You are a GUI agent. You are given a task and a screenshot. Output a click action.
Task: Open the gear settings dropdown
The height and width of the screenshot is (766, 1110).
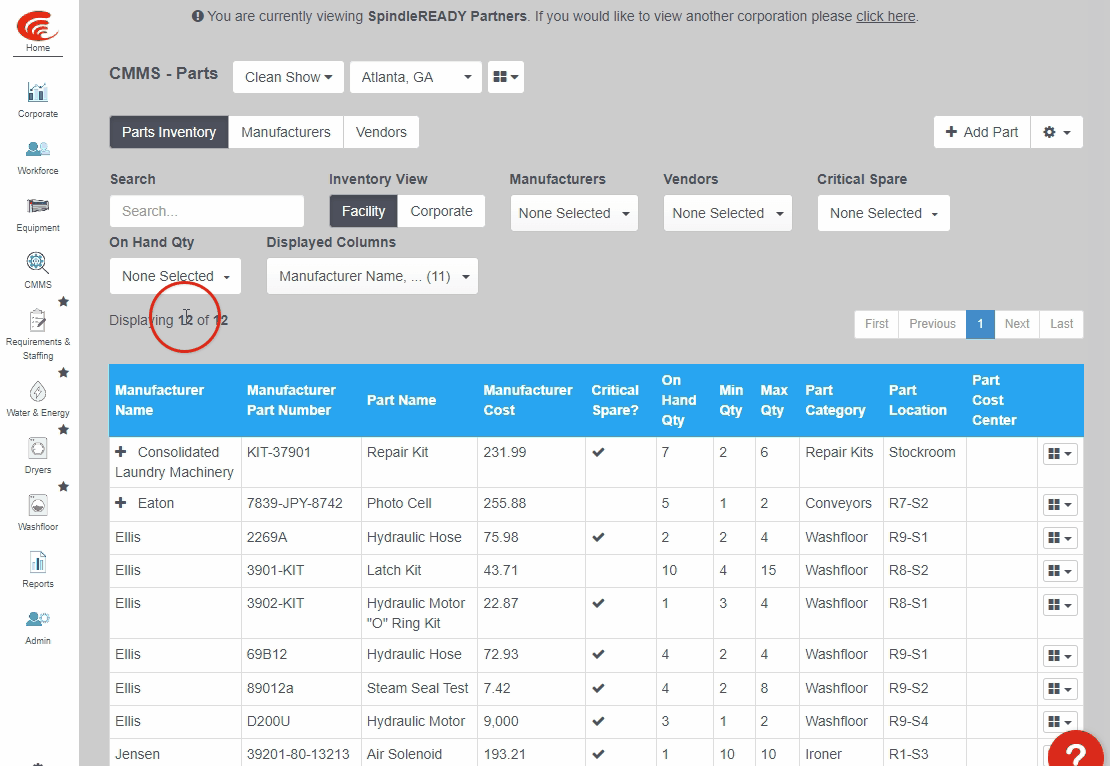click(x=1056, y=132)
